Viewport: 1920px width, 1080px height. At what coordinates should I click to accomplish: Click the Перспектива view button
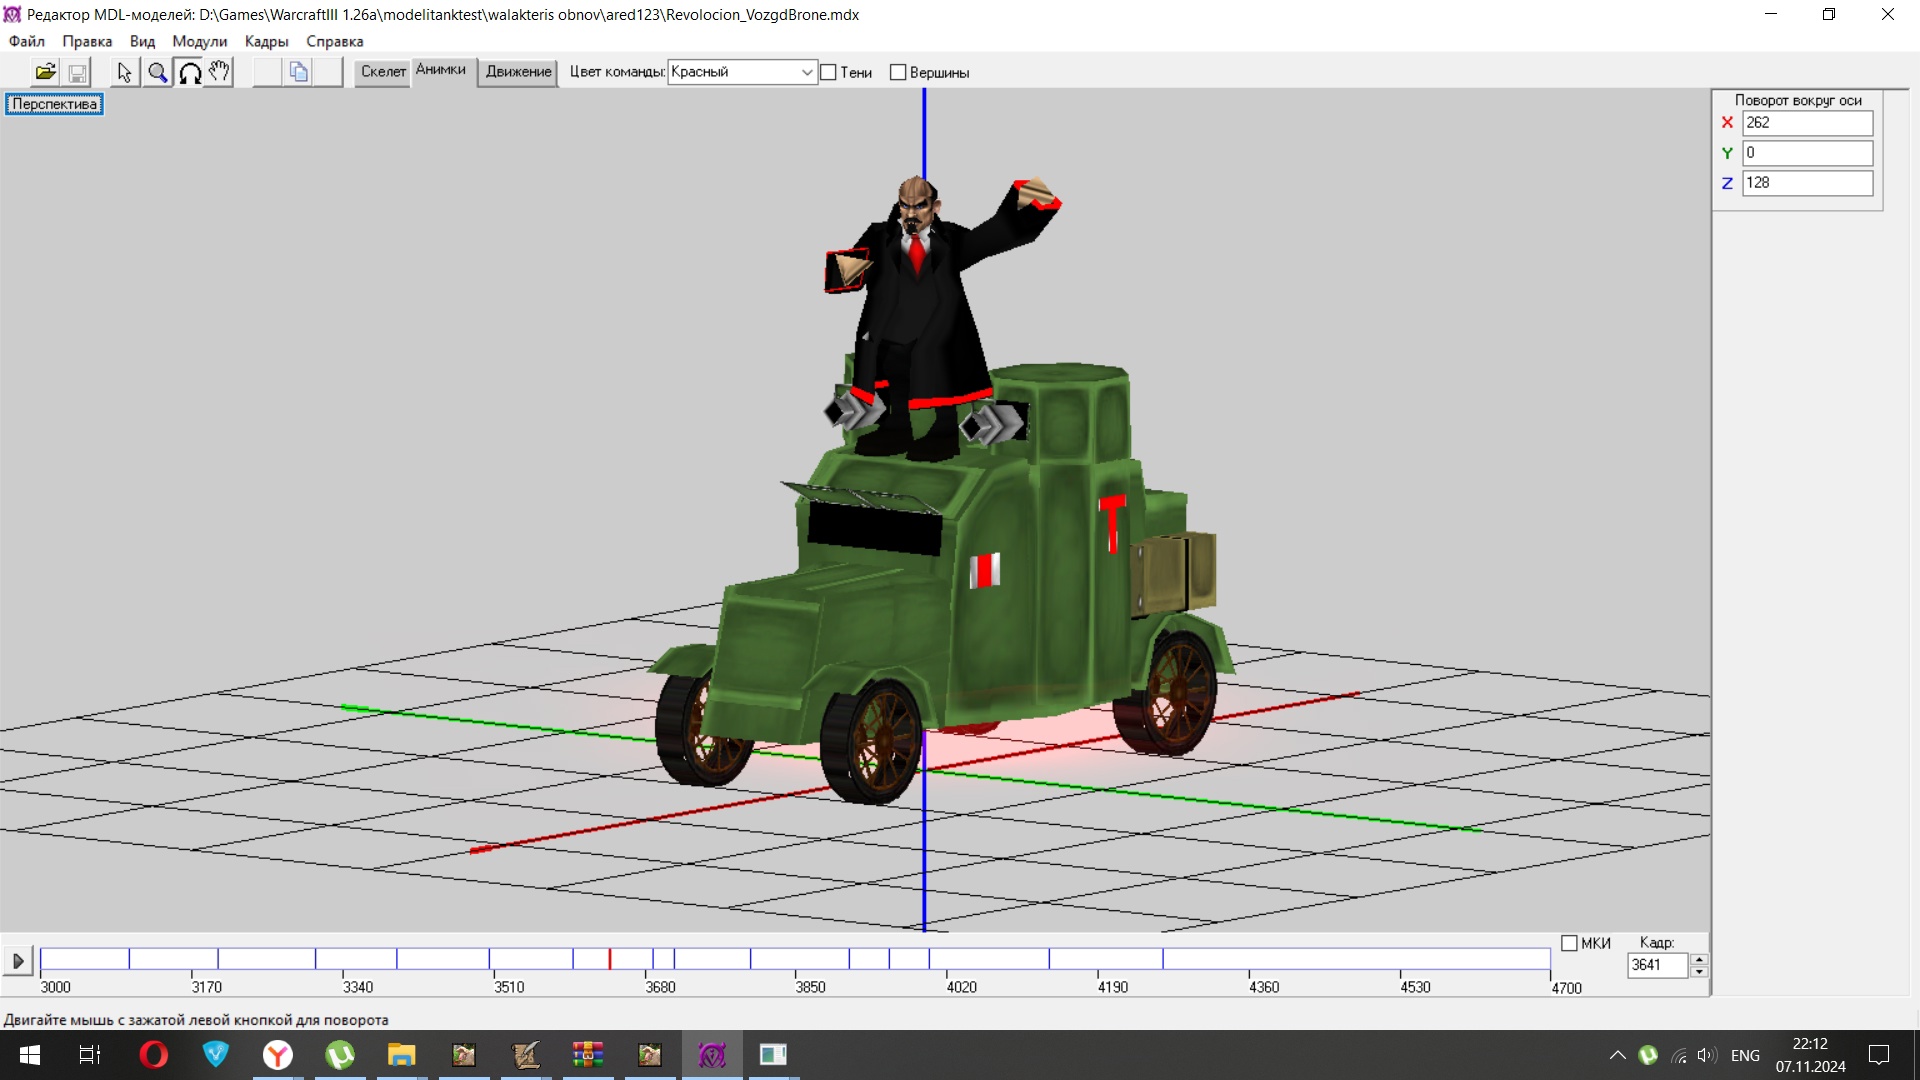click(54, 104)
